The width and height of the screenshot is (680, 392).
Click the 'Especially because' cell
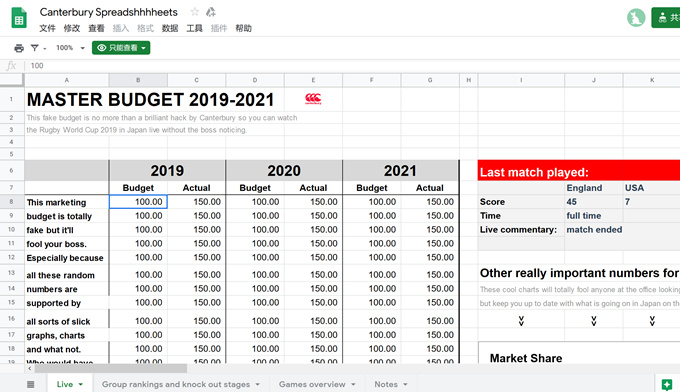66,258
